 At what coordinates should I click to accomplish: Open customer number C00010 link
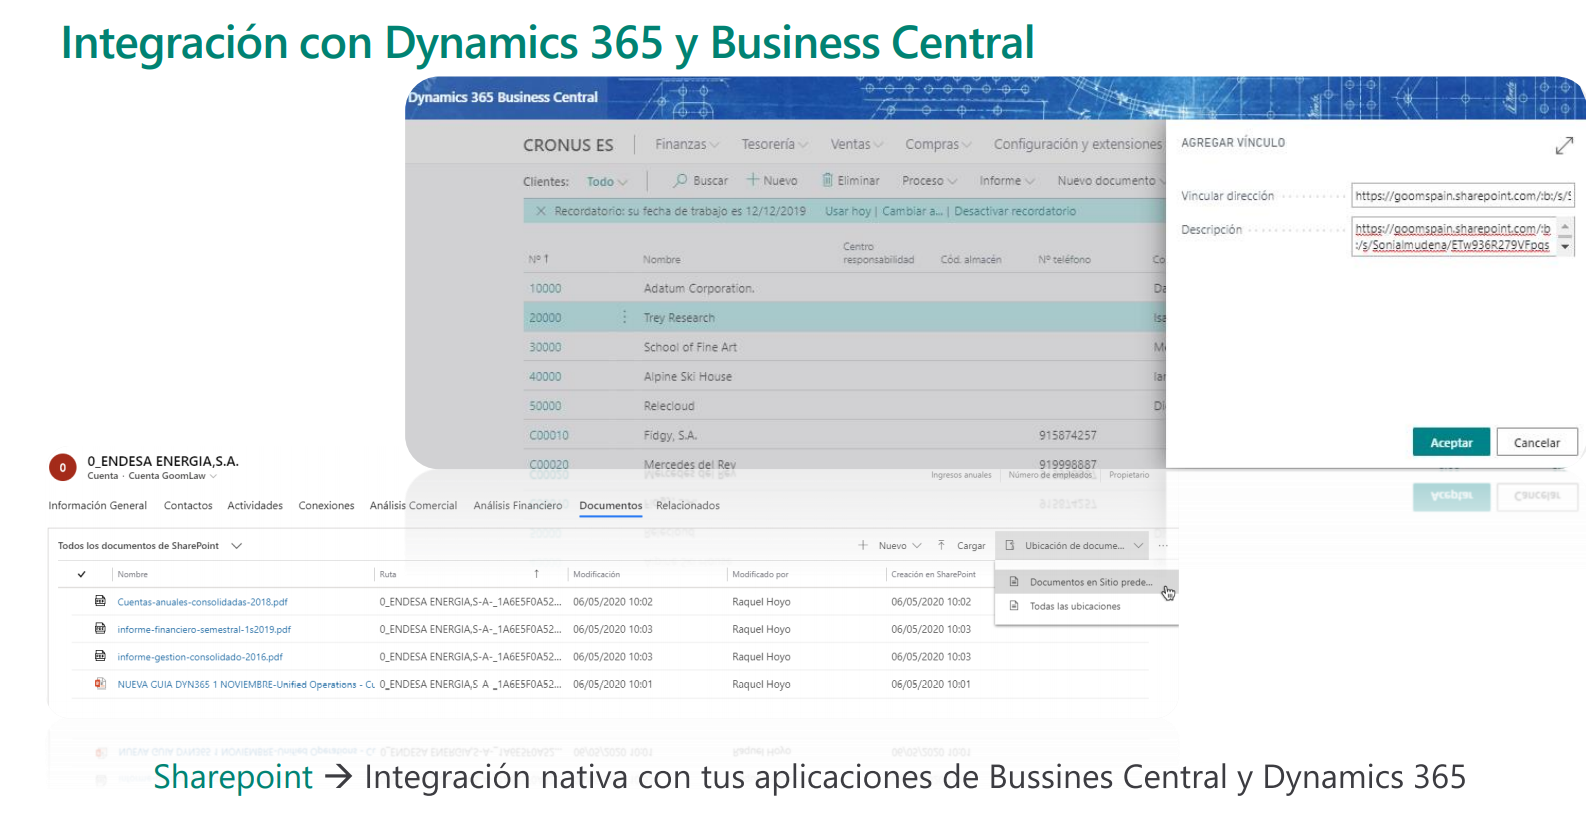549,435
